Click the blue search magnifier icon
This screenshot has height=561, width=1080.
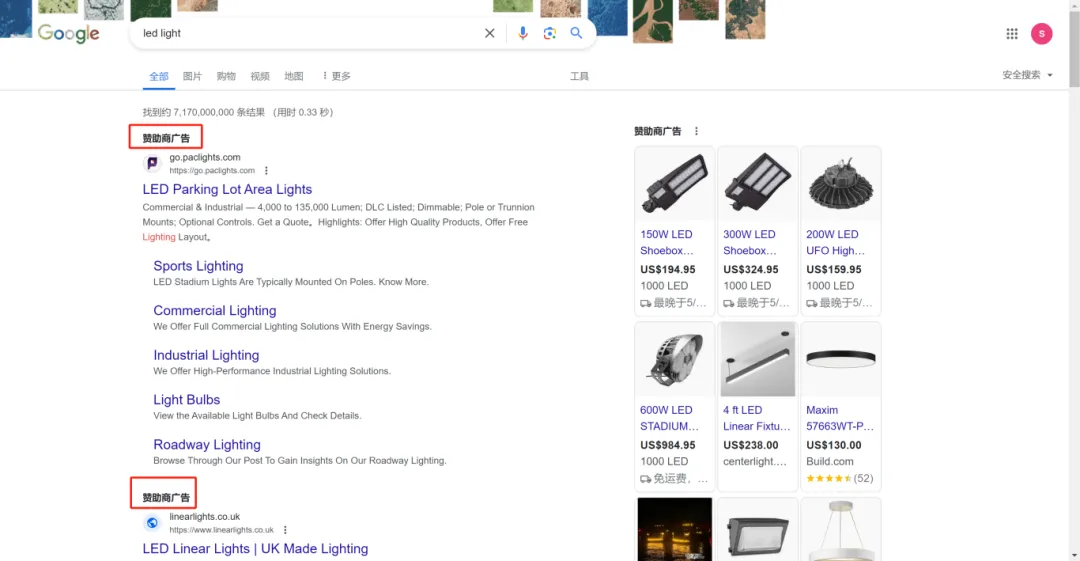[576, 33]
